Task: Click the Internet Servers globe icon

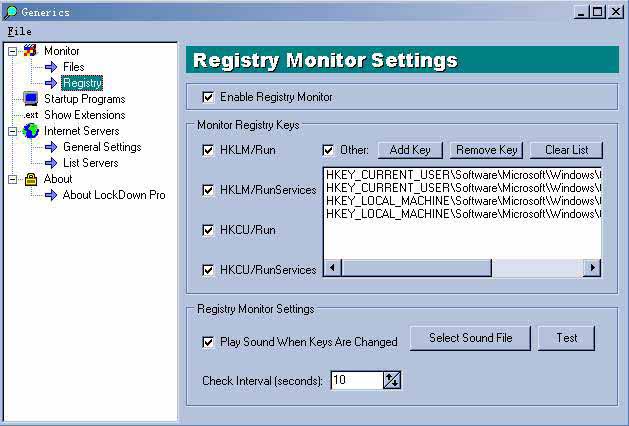Action: (x=31, y=131)
